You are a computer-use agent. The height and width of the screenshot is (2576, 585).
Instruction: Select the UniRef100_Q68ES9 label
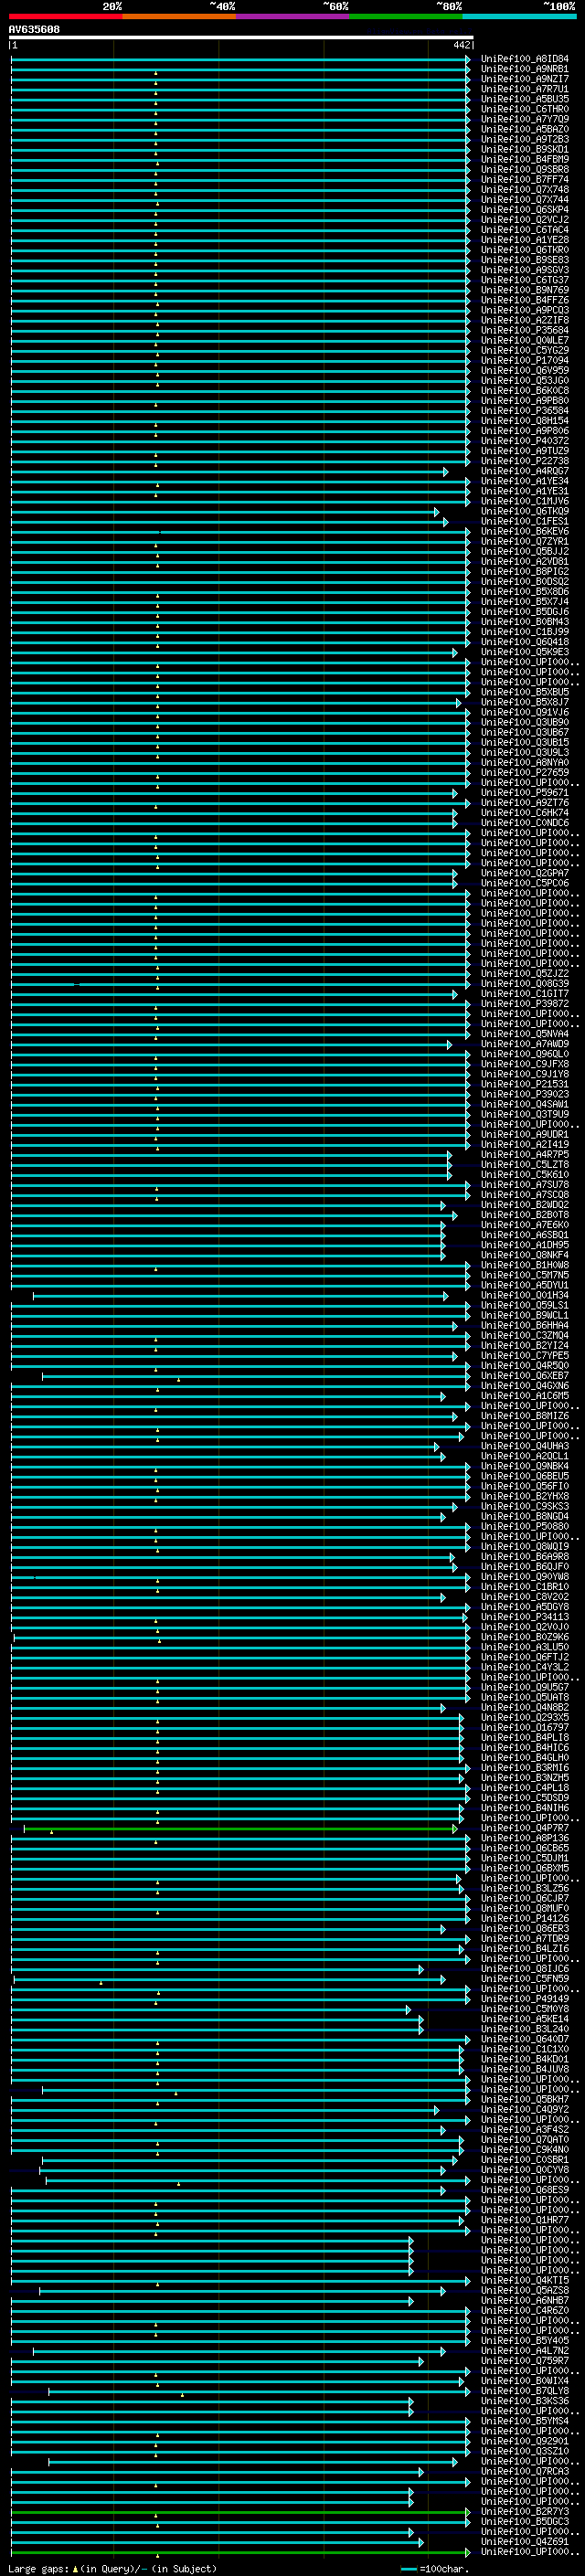[524, 2190]
